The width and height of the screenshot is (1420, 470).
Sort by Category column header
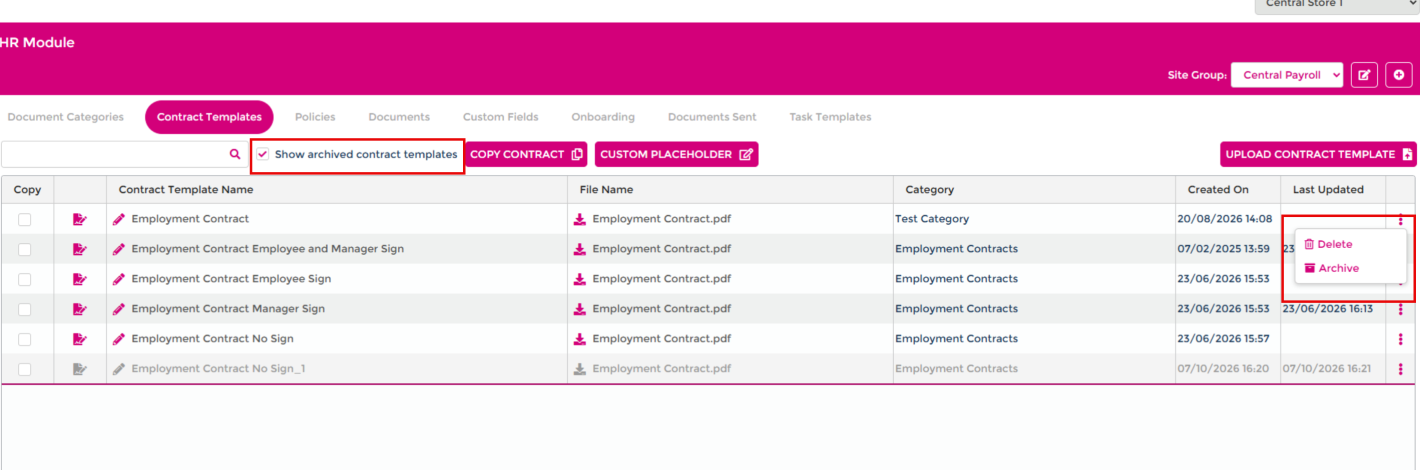[x=930, y=189]
